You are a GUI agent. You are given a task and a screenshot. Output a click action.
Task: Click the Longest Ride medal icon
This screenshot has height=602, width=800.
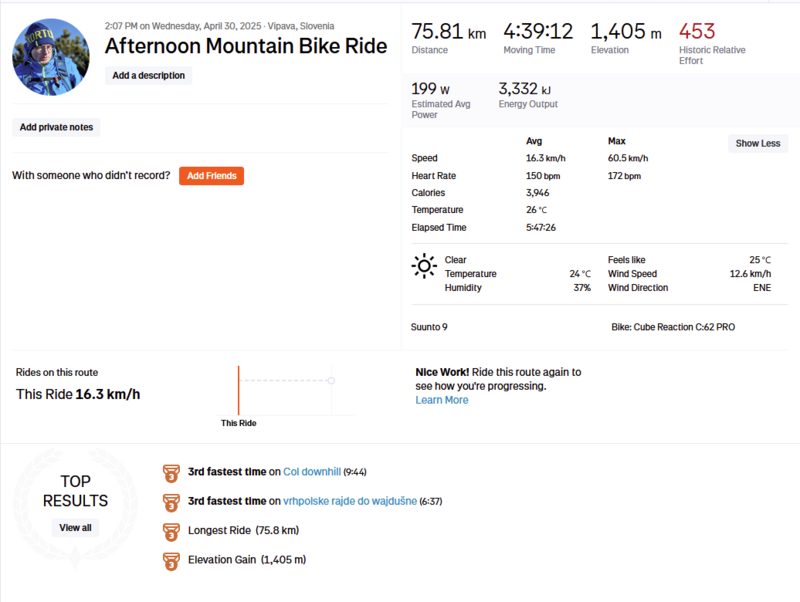coord(170,530)
